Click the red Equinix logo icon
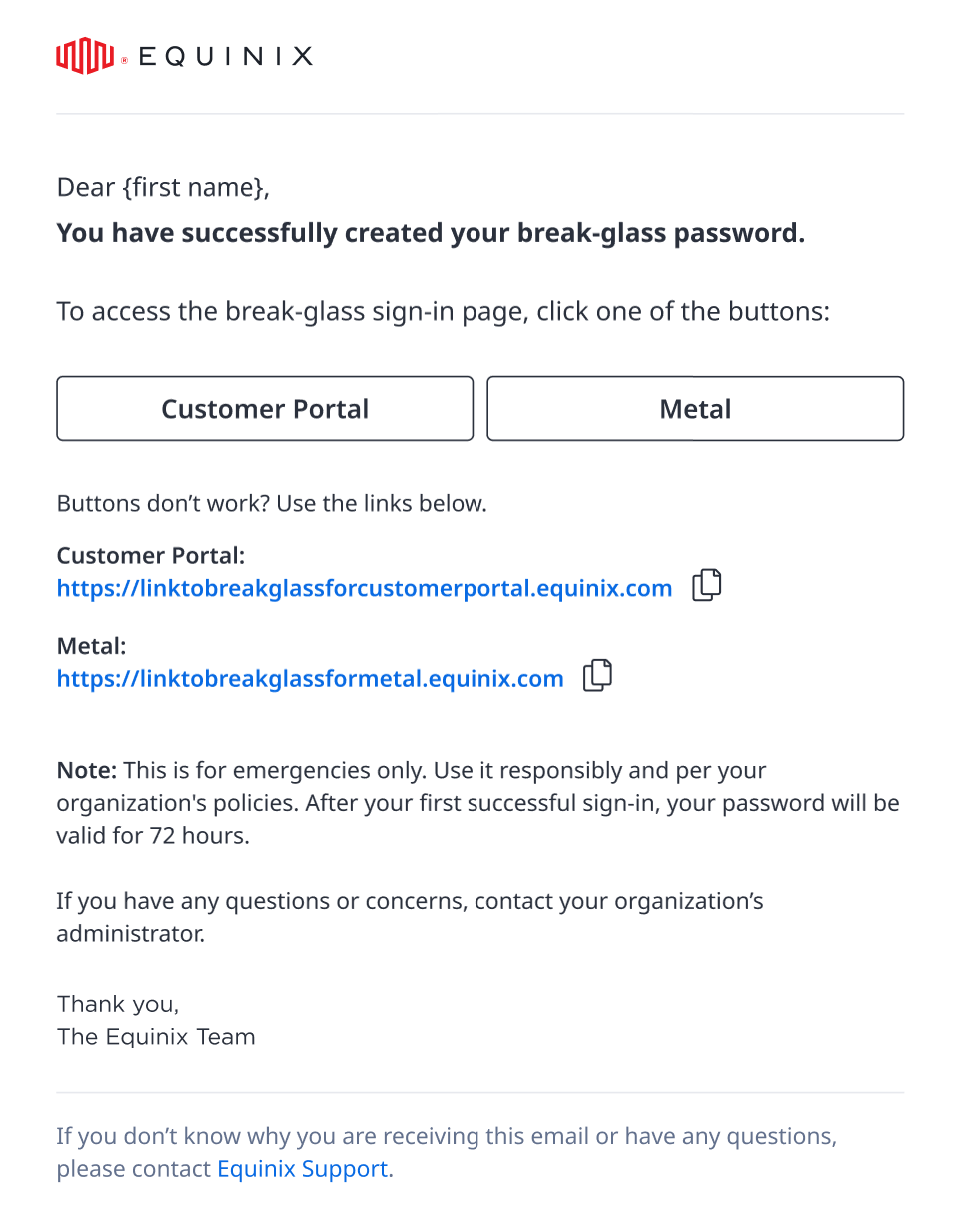This screenshot has height=1220, width=955. pos(85,55)
